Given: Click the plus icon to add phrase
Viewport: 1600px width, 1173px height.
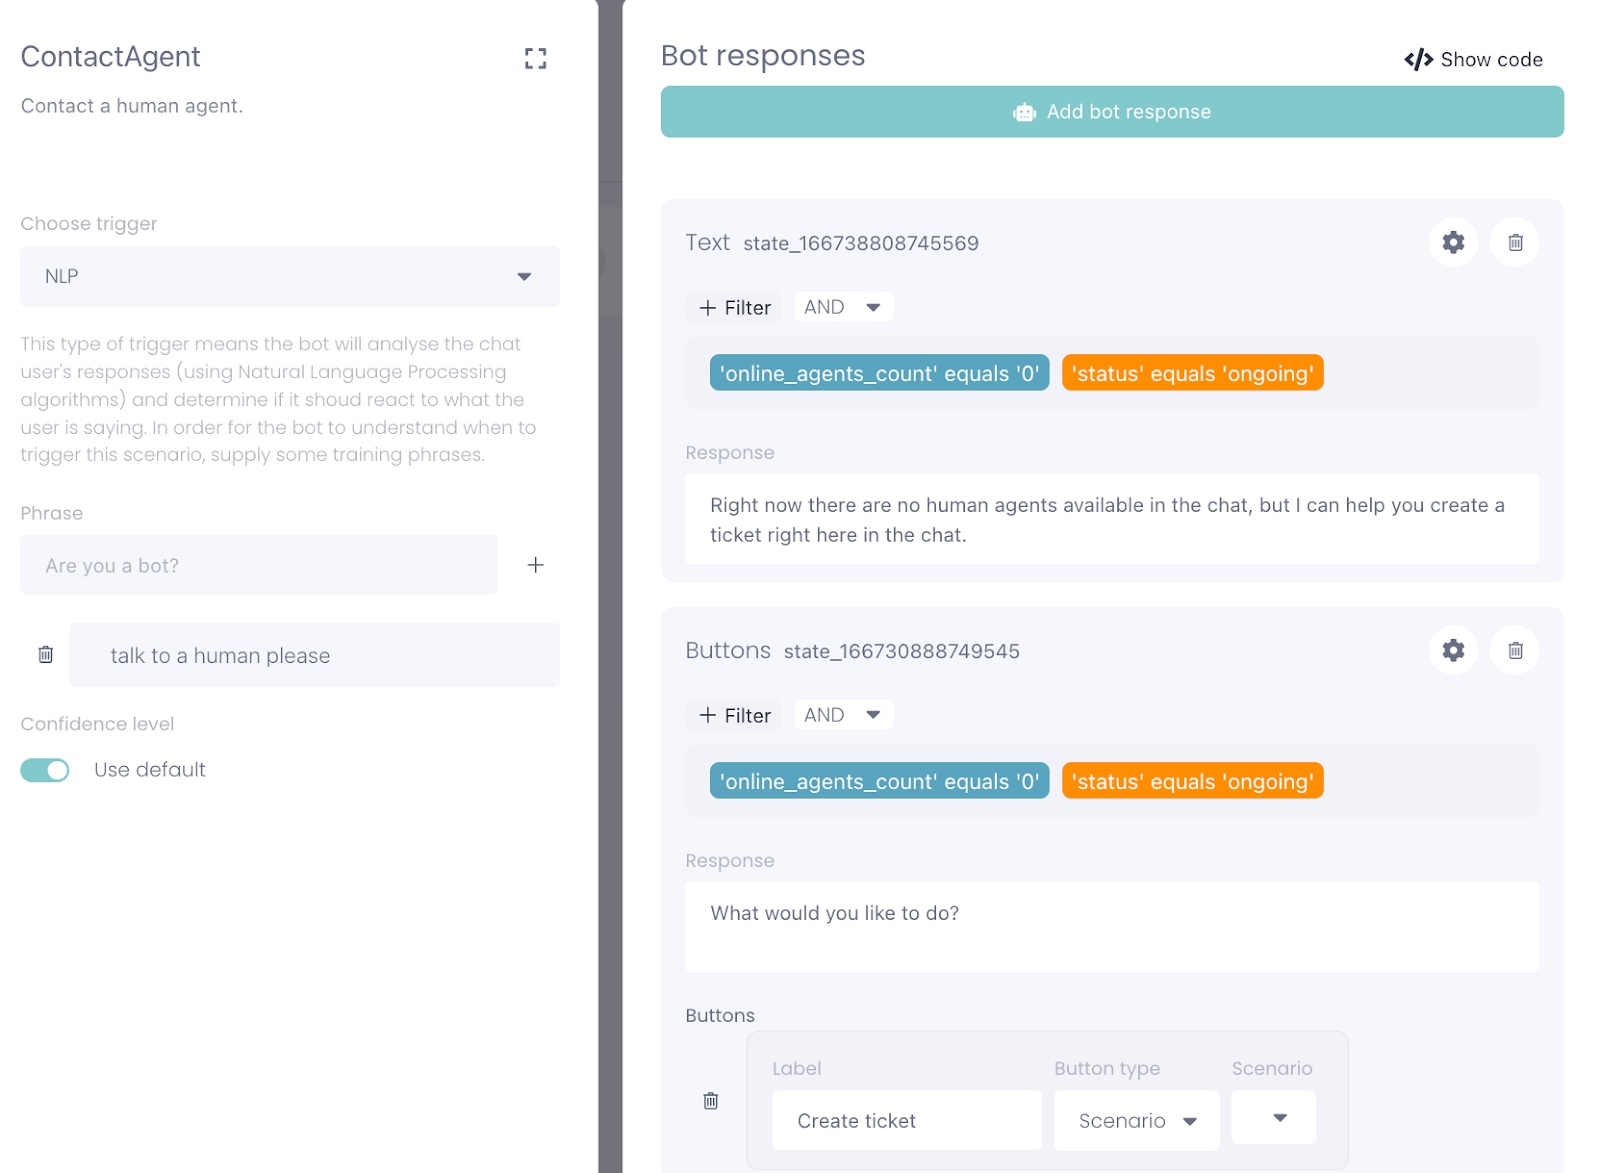Looking at the screenshot, I should 535,565.
